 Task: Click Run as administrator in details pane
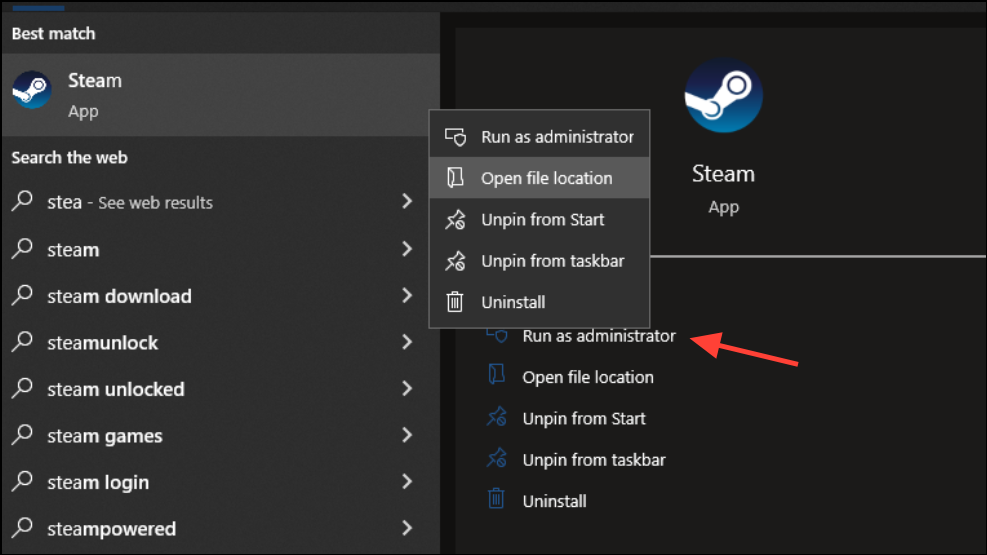click(x=599, y=336)
